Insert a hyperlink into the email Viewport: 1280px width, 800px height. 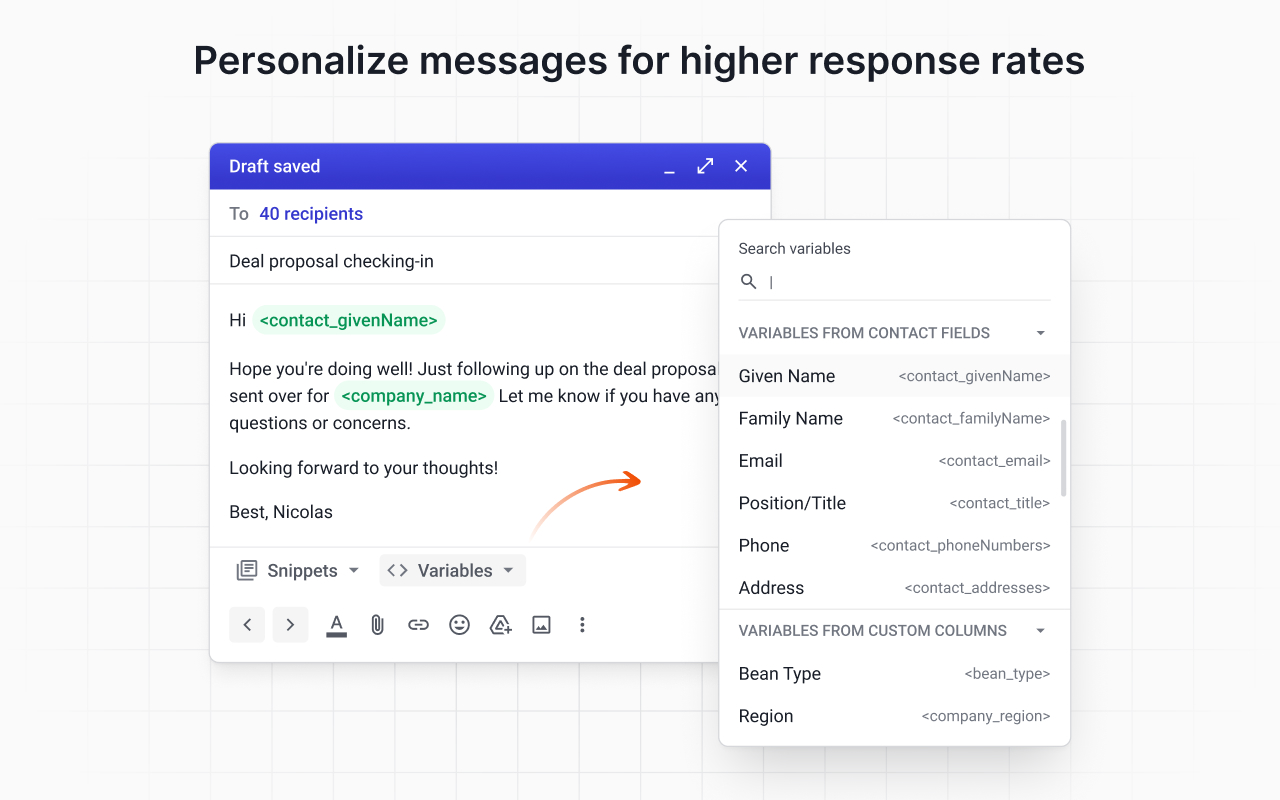[418, 624]
